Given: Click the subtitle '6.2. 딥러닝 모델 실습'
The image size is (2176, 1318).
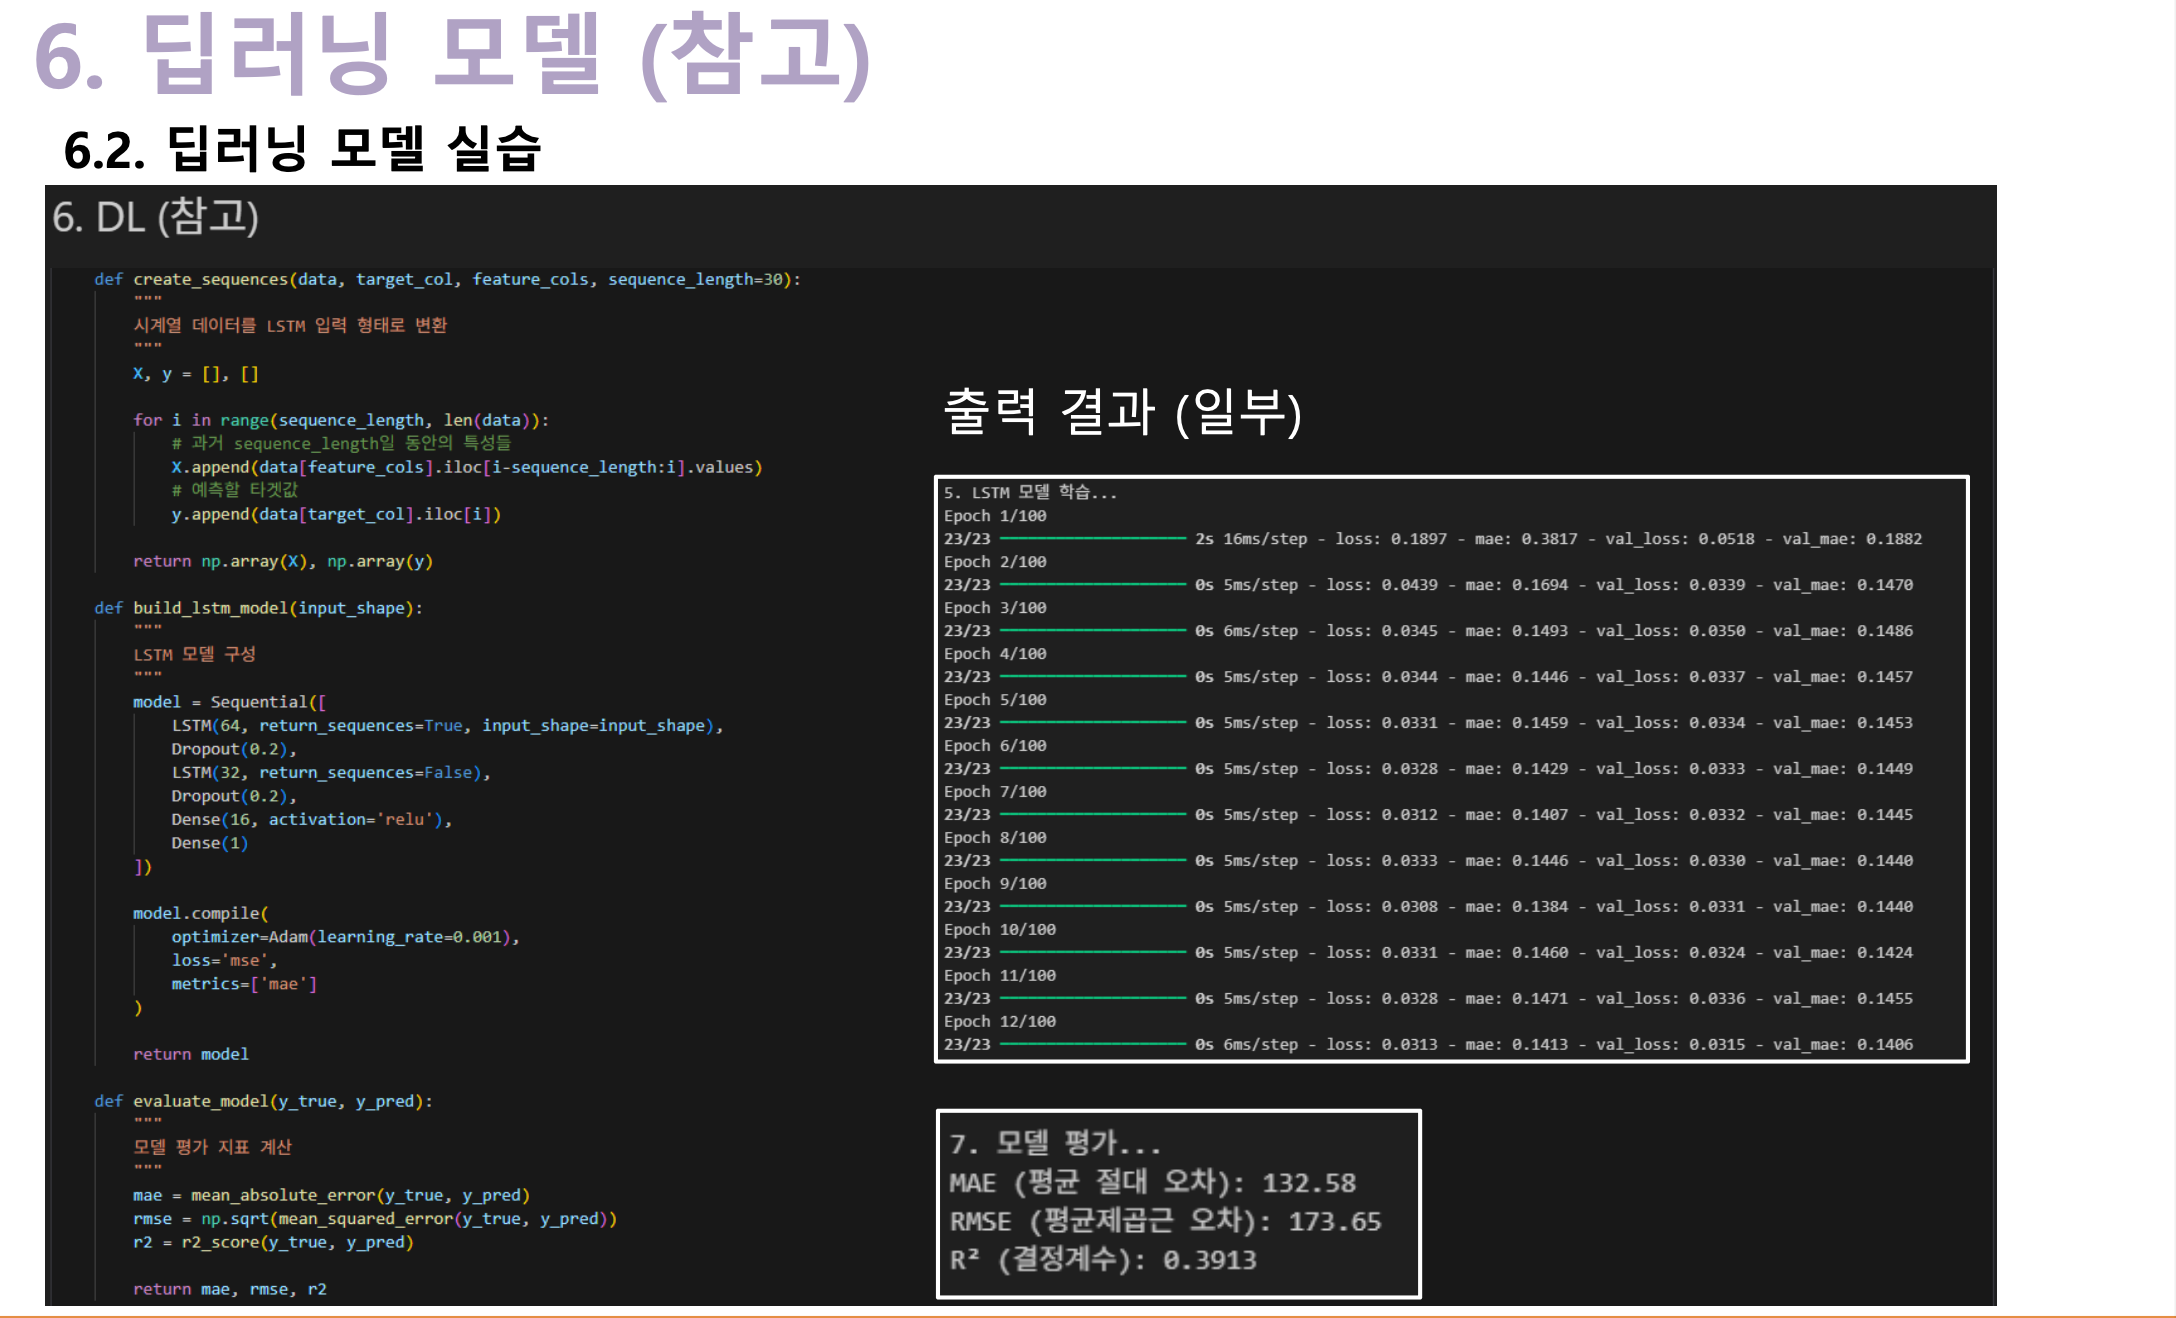Looking at the screenshot, I should click(302, 150).
